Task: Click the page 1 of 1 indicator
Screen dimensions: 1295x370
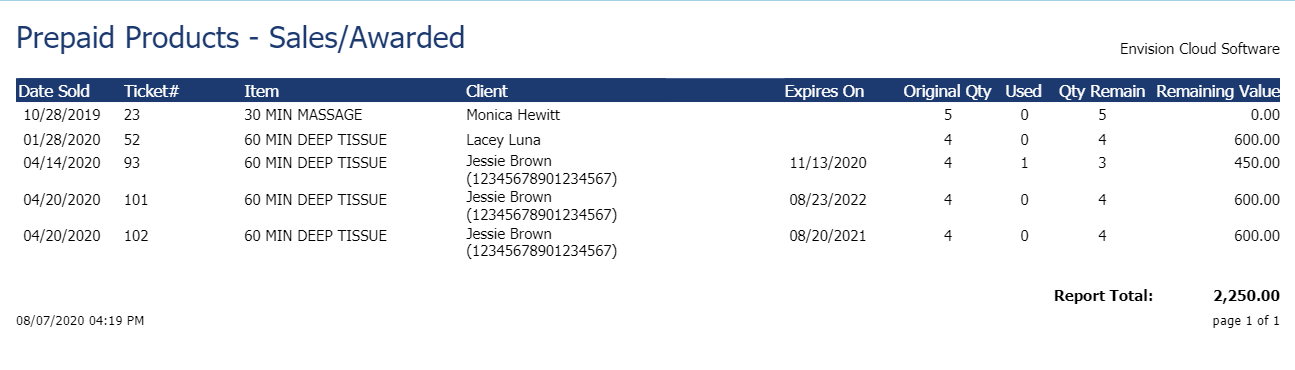Action: (x=1245, y=321)
